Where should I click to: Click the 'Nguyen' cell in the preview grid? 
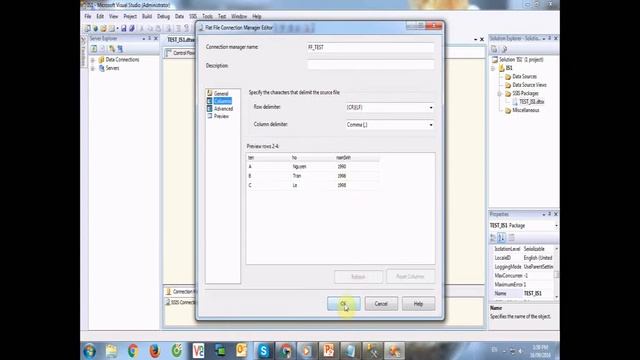tap(300, 167)
